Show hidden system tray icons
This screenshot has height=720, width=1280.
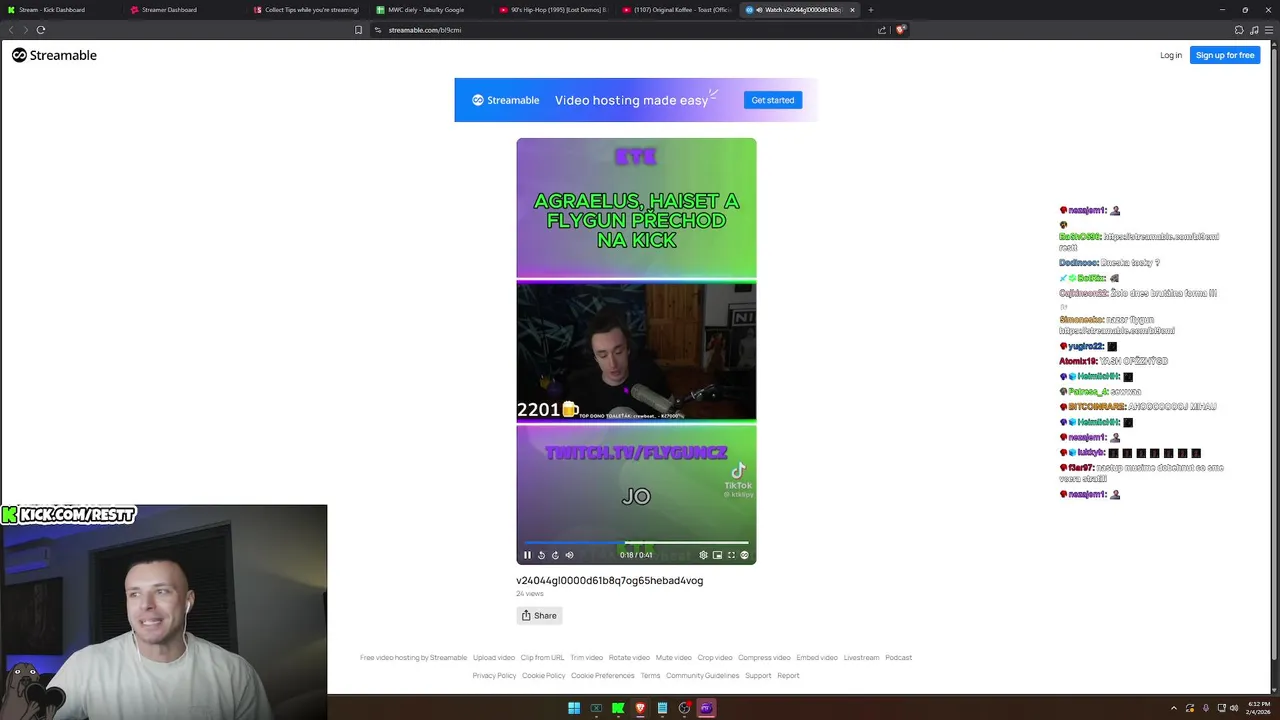click(1174, 708)
